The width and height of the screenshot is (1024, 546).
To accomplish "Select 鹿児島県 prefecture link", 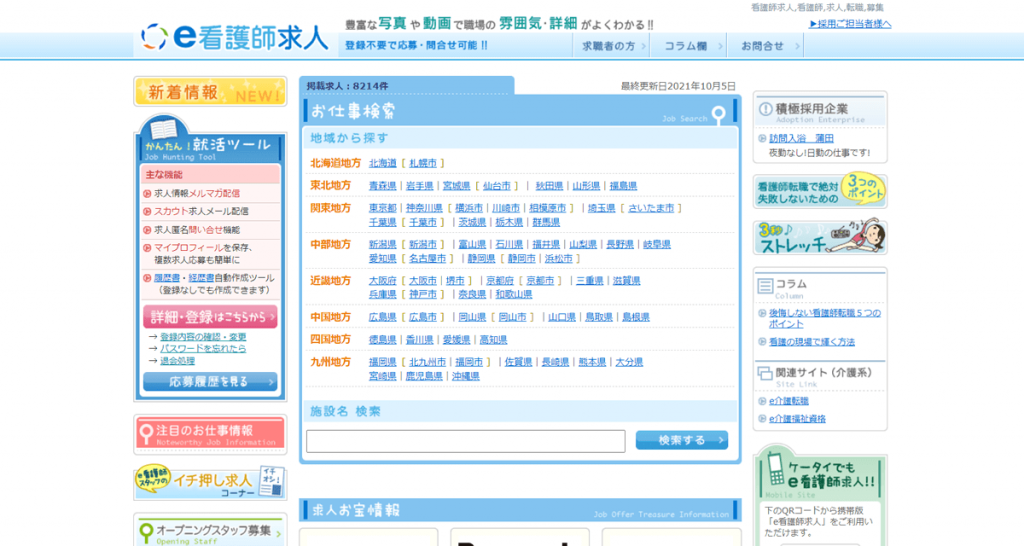I will pyautogui.click(x=424, y=377).
